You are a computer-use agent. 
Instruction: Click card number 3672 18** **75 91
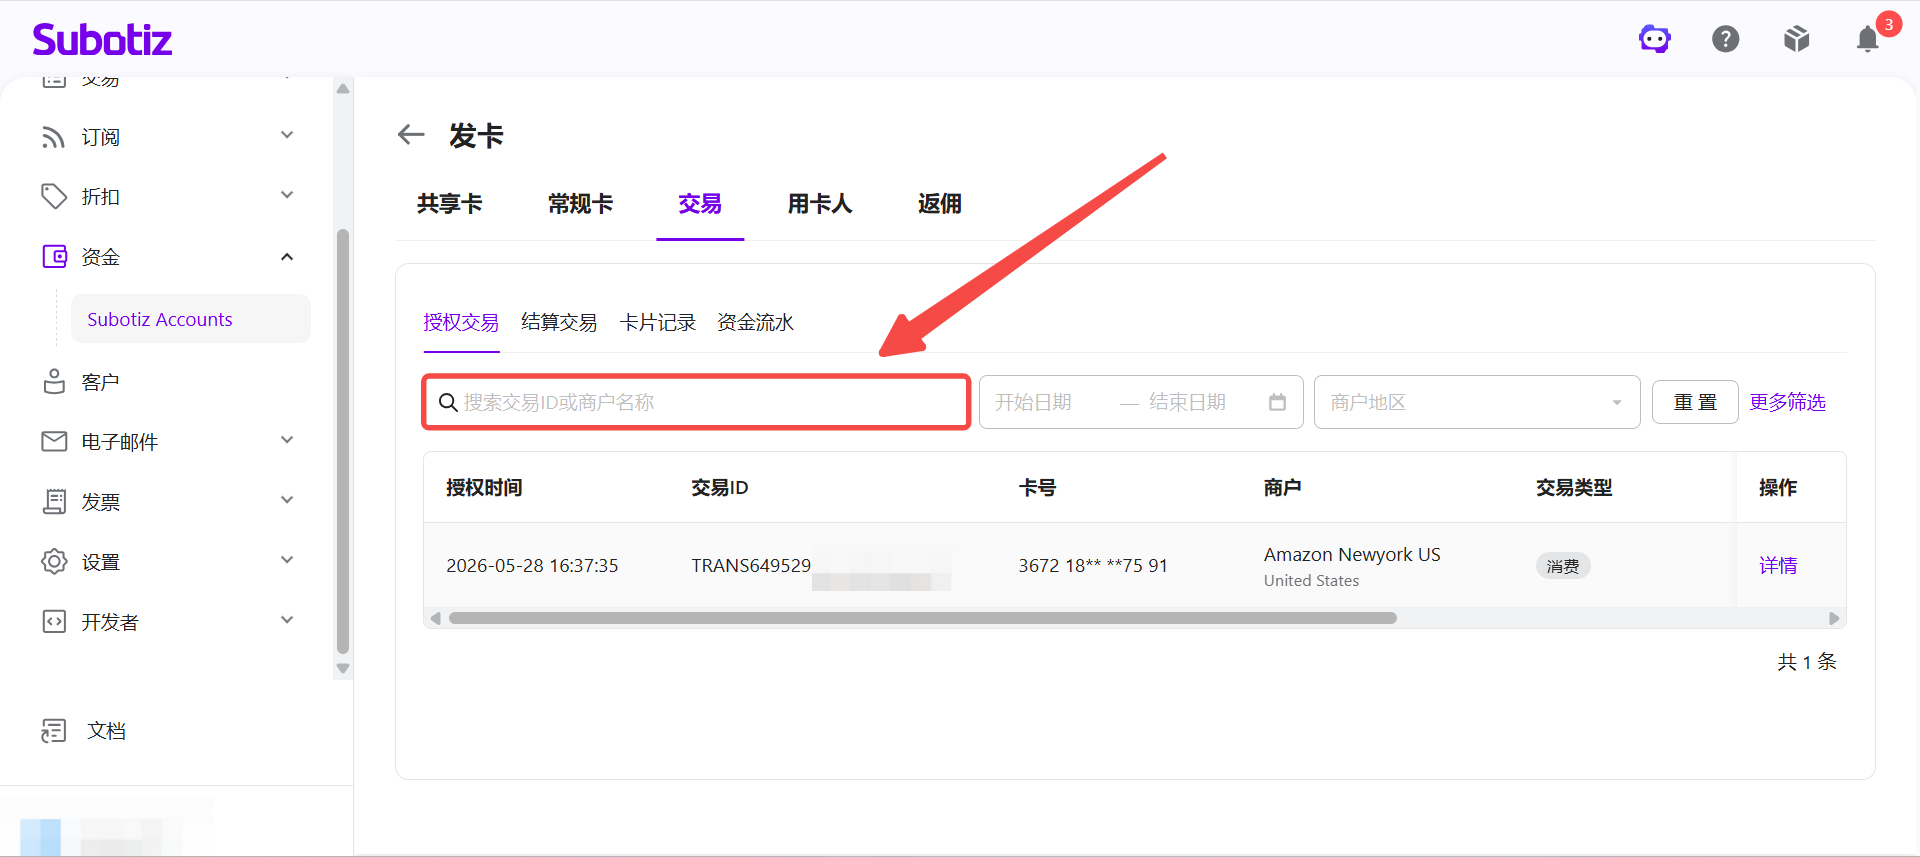point(1093,566)
